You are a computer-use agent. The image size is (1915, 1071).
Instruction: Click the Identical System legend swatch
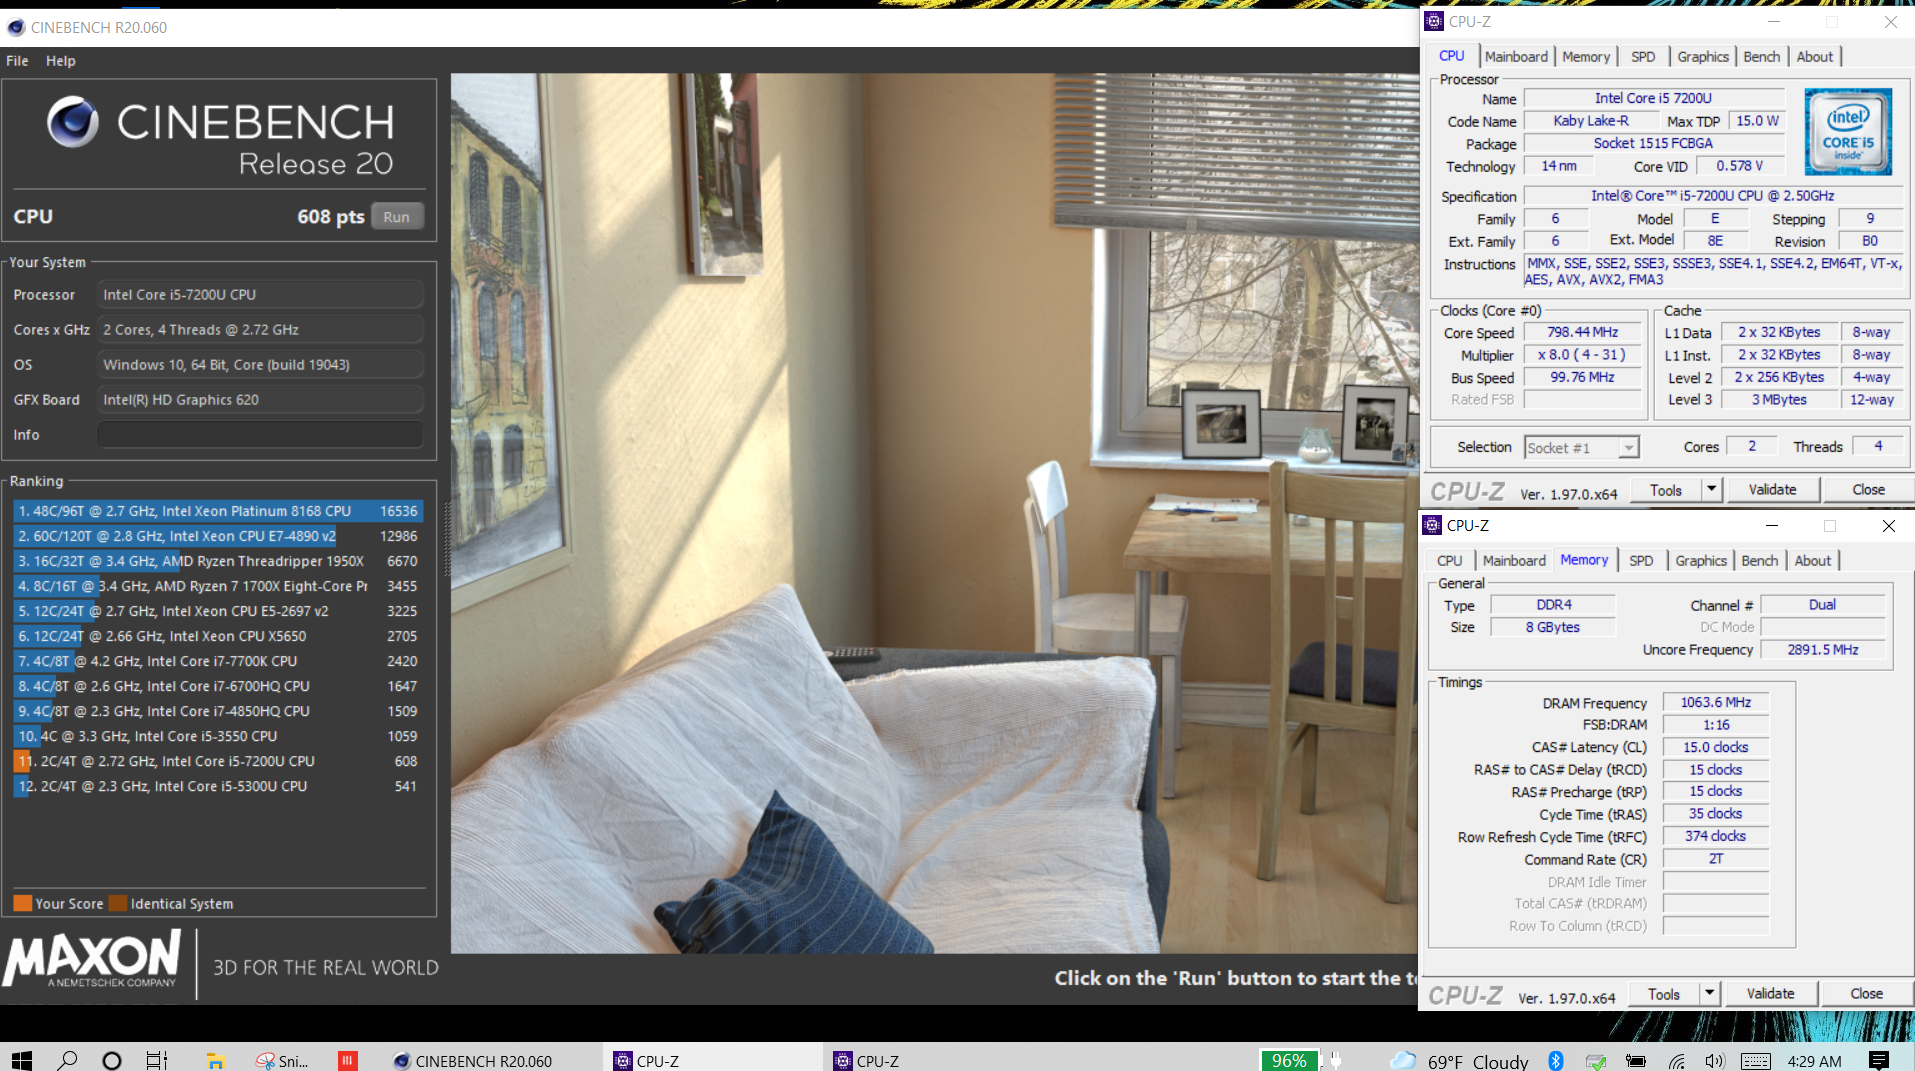(118, 904)
